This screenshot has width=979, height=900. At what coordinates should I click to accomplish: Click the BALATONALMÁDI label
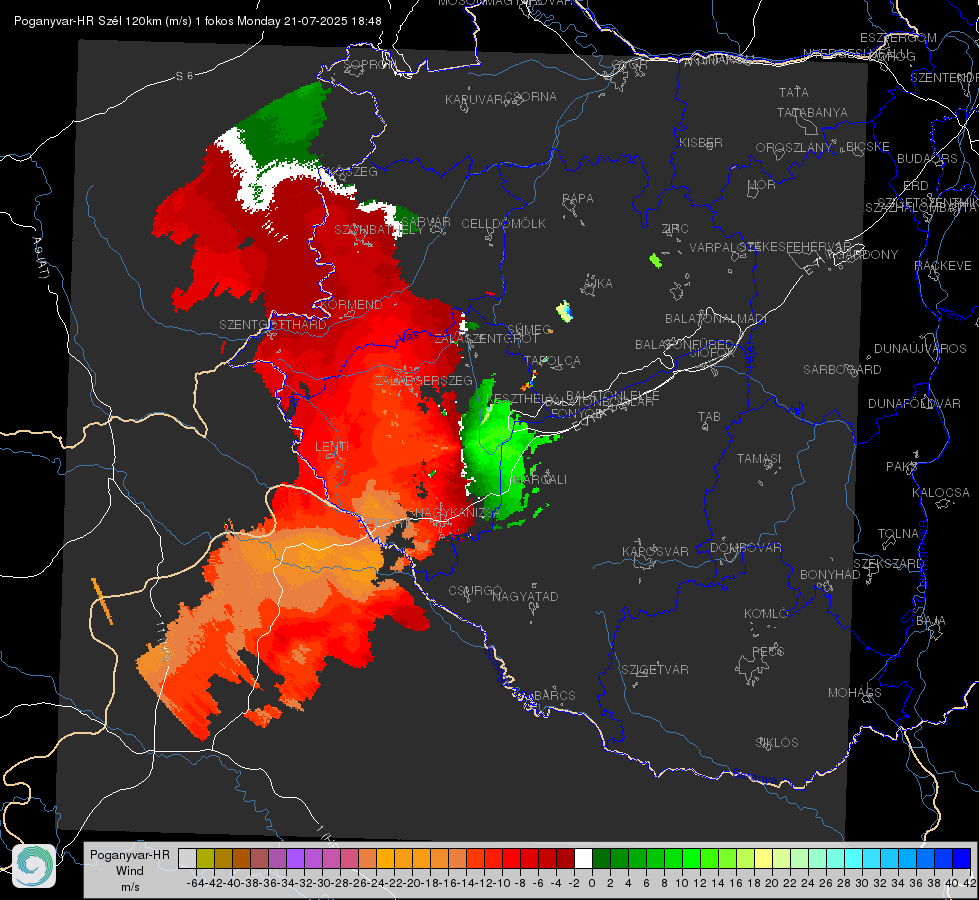click(x=716, y=319)
